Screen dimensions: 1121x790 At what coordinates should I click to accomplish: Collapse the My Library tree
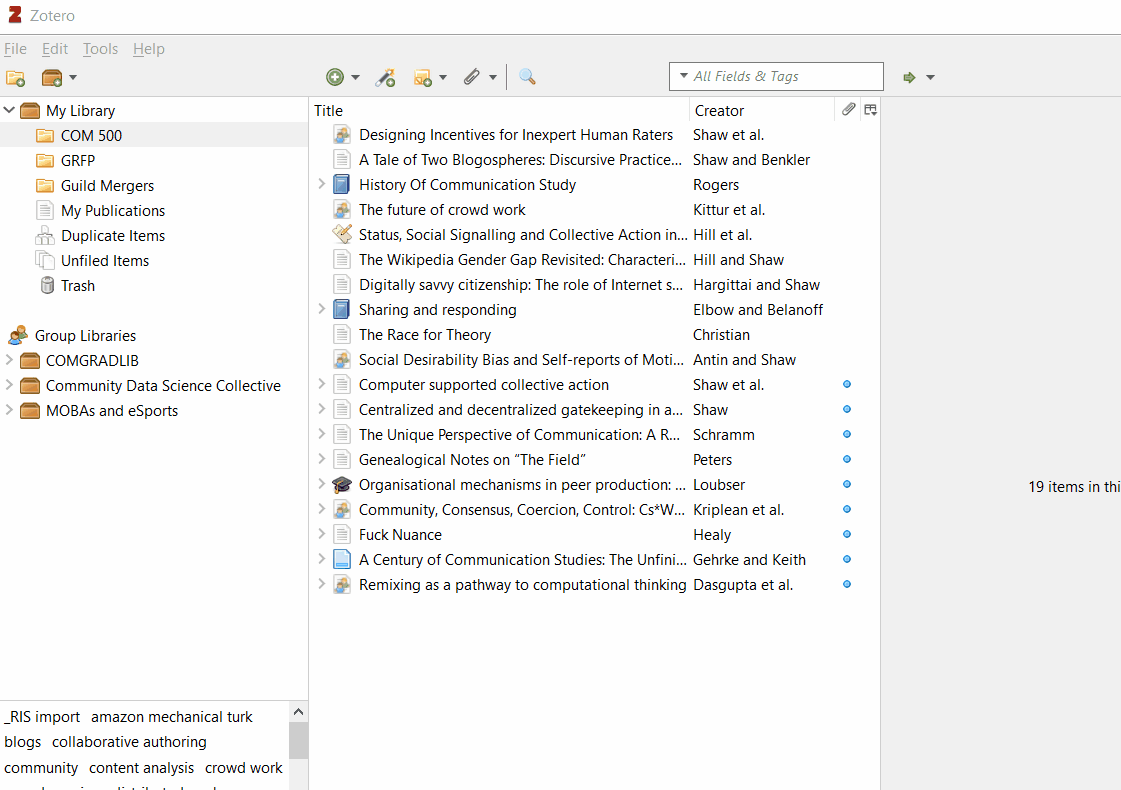[9, 110]
